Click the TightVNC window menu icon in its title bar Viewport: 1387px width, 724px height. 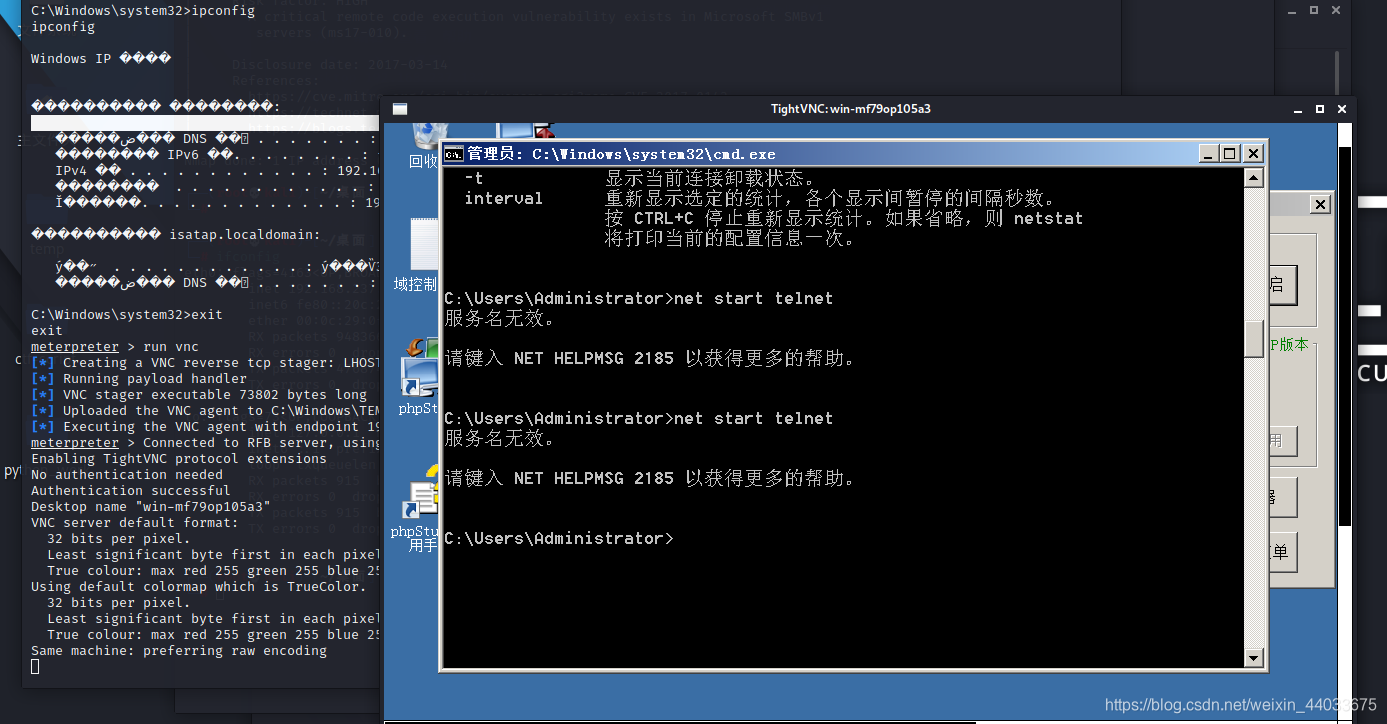pos(399,109)
